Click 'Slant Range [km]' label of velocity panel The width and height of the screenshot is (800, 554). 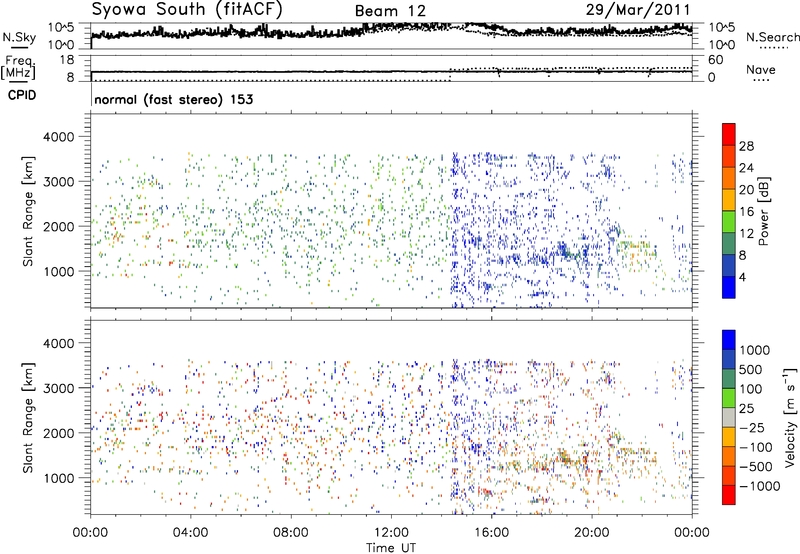point(28,417)
